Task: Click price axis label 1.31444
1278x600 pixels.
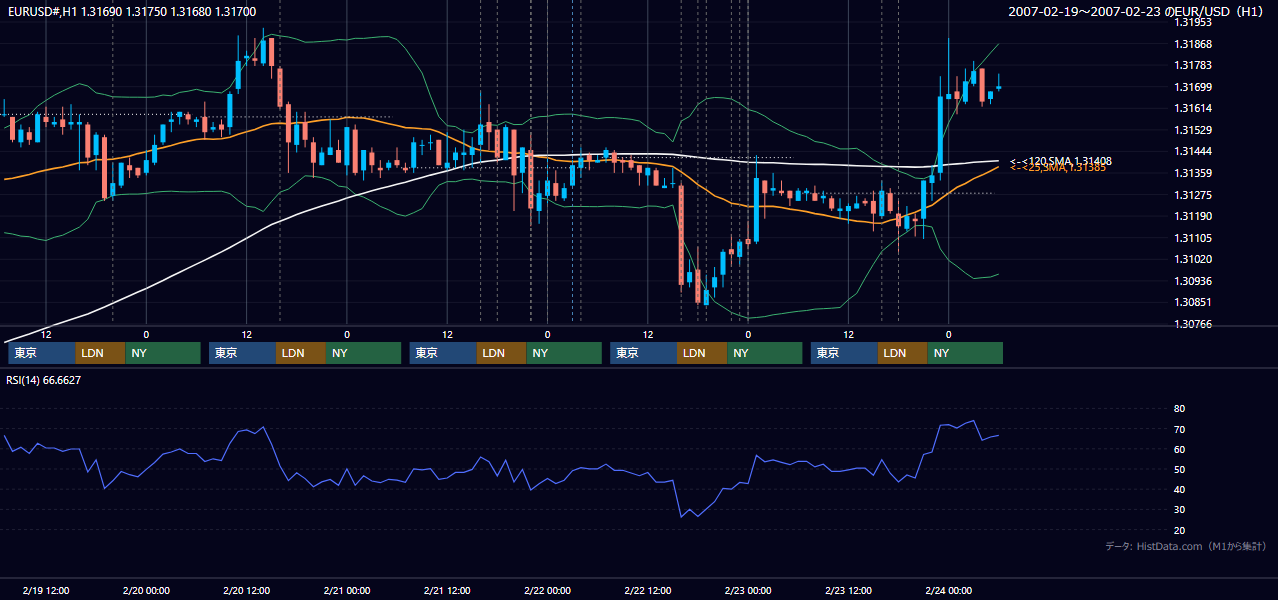Action: click(x=1193, y=151)
